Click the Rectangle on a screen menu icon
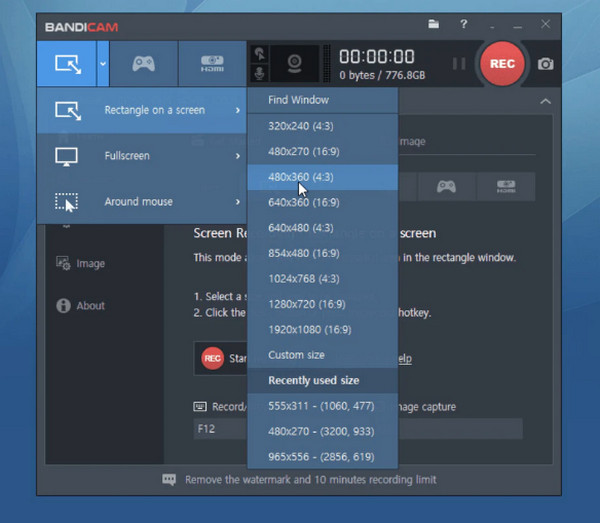This screenshot has height=523, width=600. pyautogui.click(x=68, y=111)
